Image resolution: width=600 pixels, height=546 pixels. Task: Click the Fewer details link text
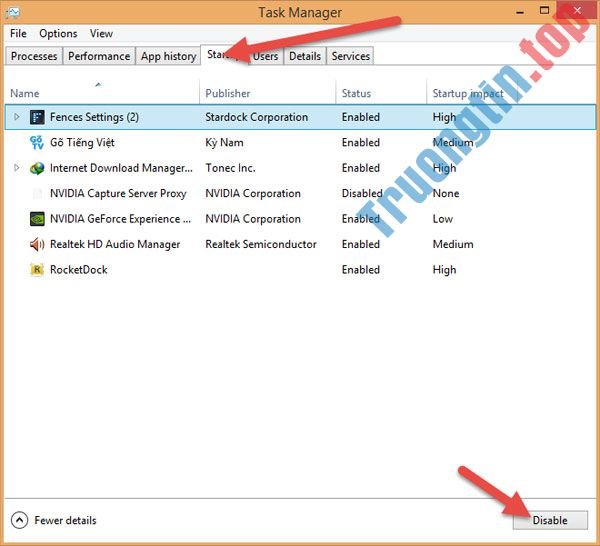coord(65,520)
